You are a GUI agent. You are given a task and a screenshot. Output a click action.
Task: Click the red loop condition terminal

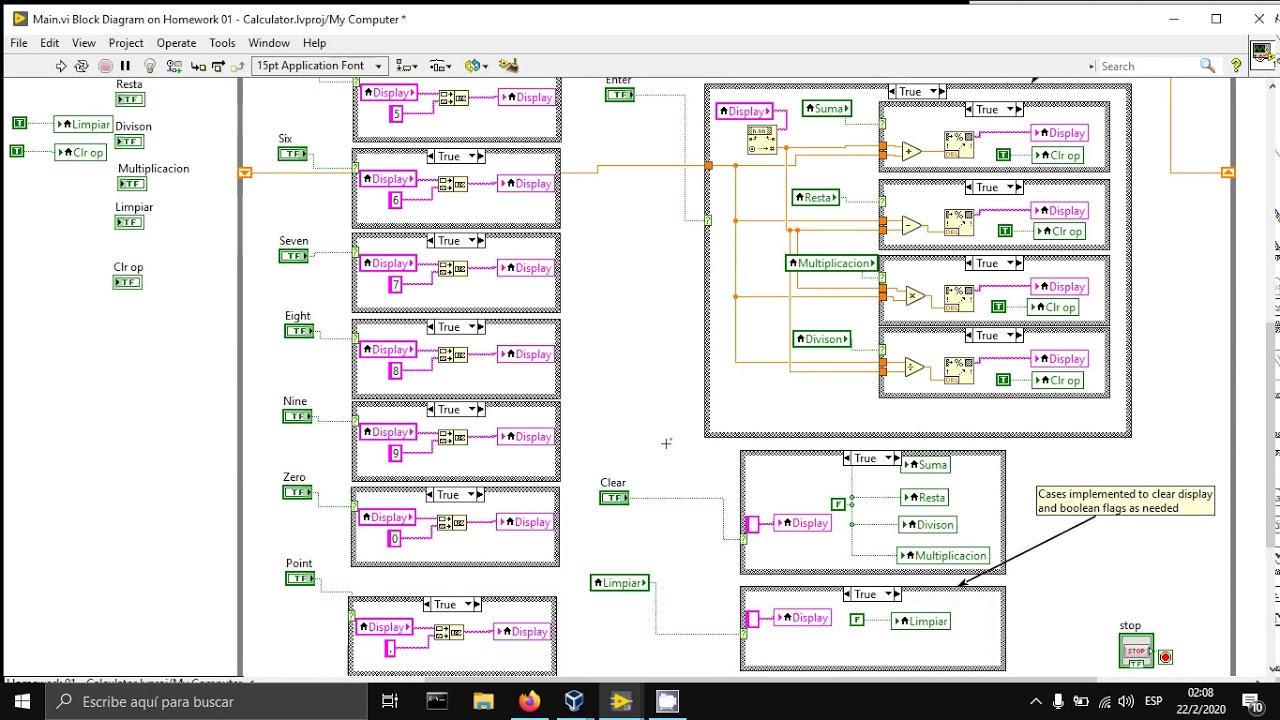(1165, 657)
